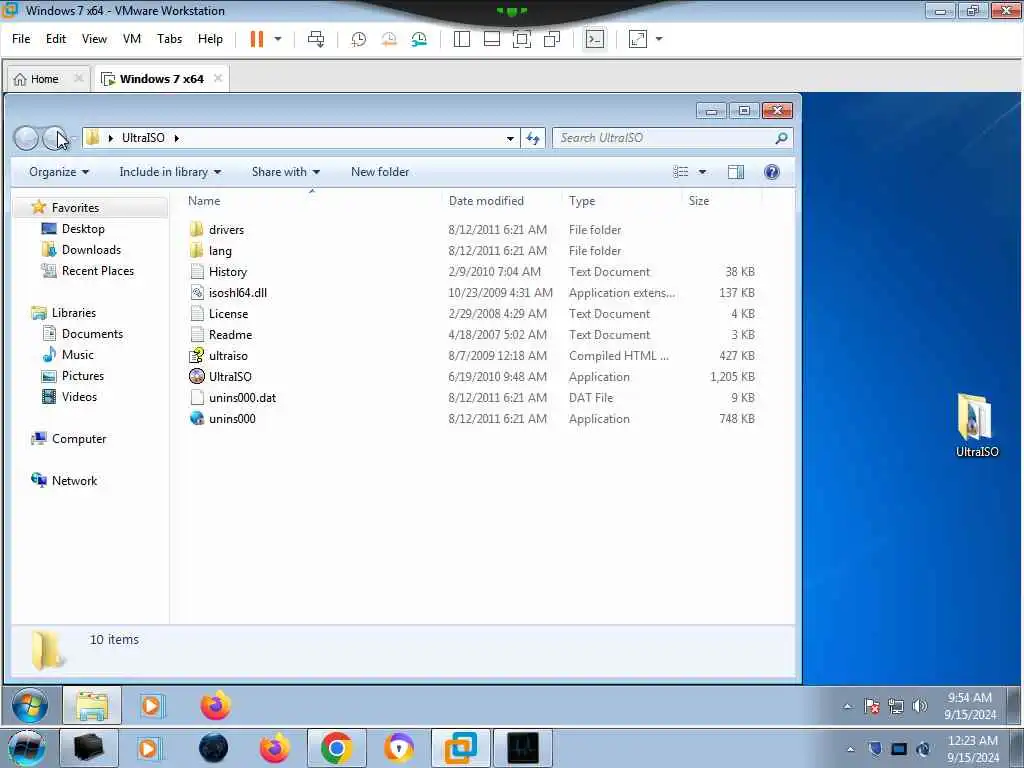The height and width of the screenshot is (768, 1024).
Task: Click the Search UltraISO input field
Action: coord(663,138)
